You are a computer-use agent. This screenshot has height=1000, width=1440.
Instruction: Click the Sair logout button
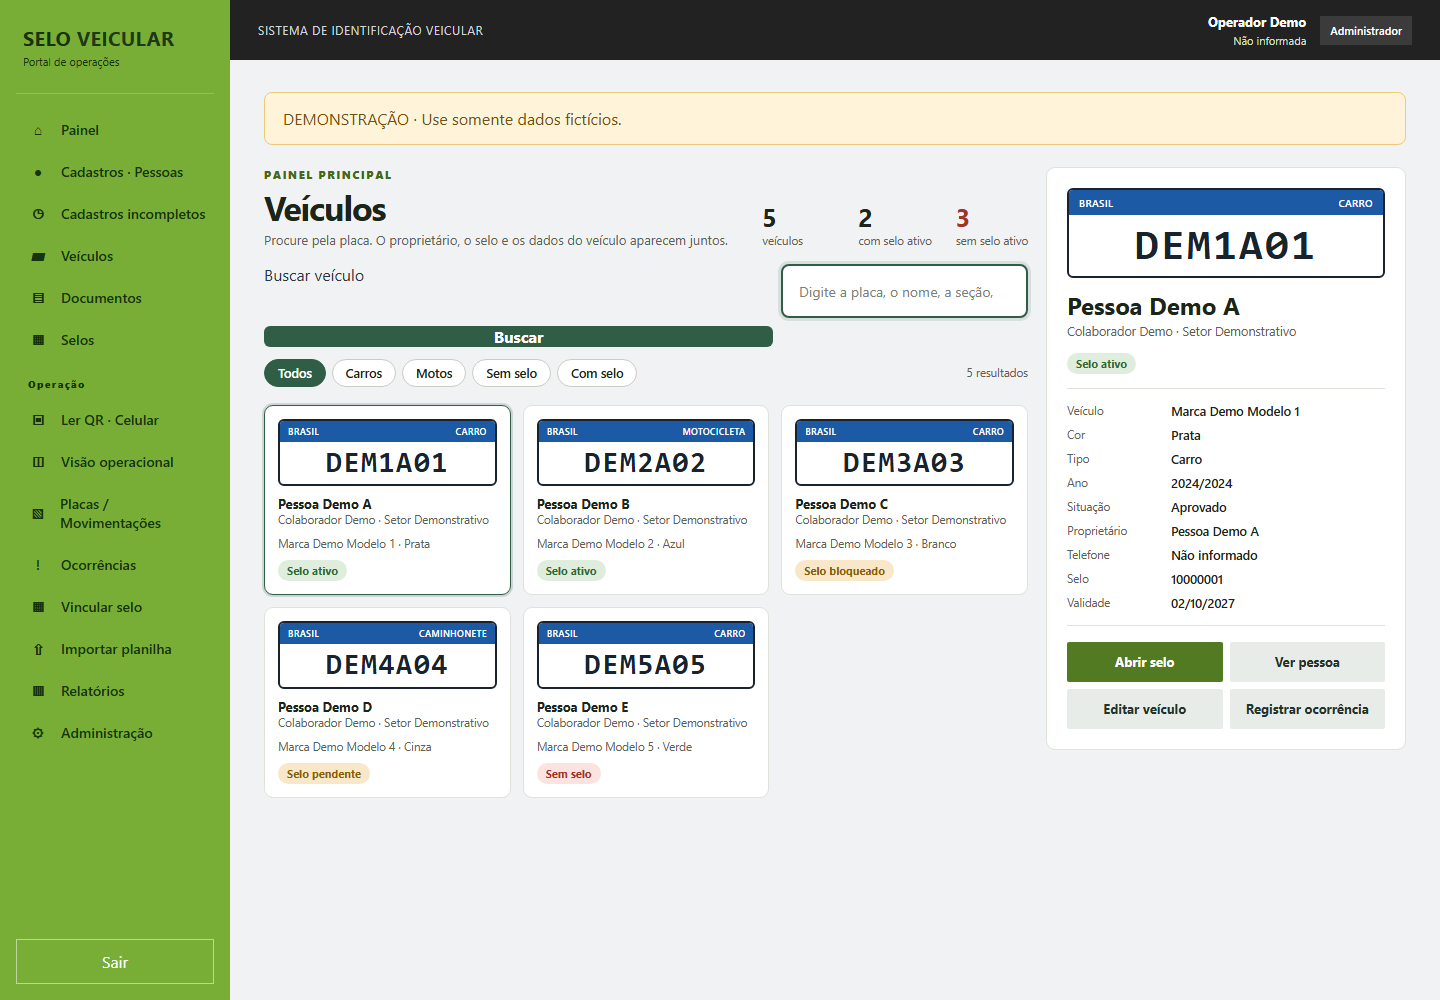pyautogui.click(x=115, y=962)
